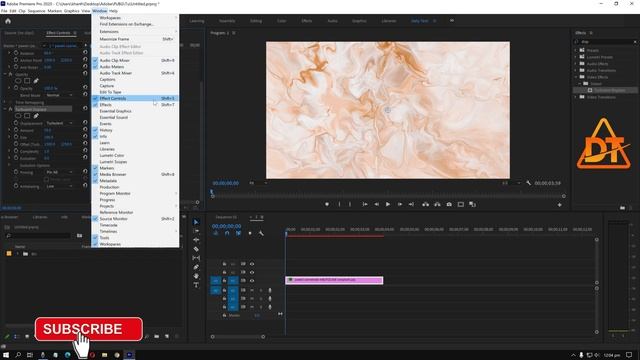Select the Hand tool

196,276
